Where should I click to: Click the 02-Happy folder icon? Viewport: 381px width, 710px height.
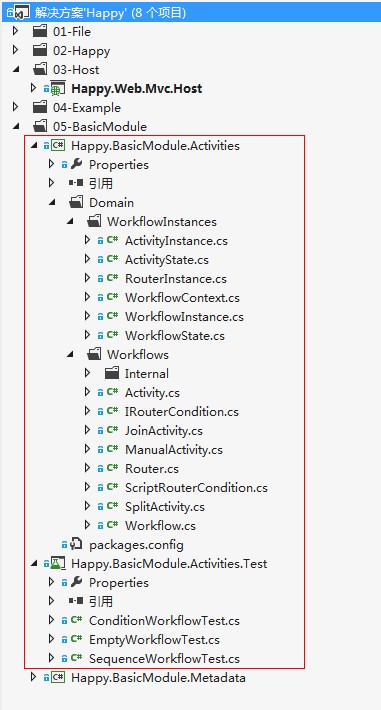(40, 51)
